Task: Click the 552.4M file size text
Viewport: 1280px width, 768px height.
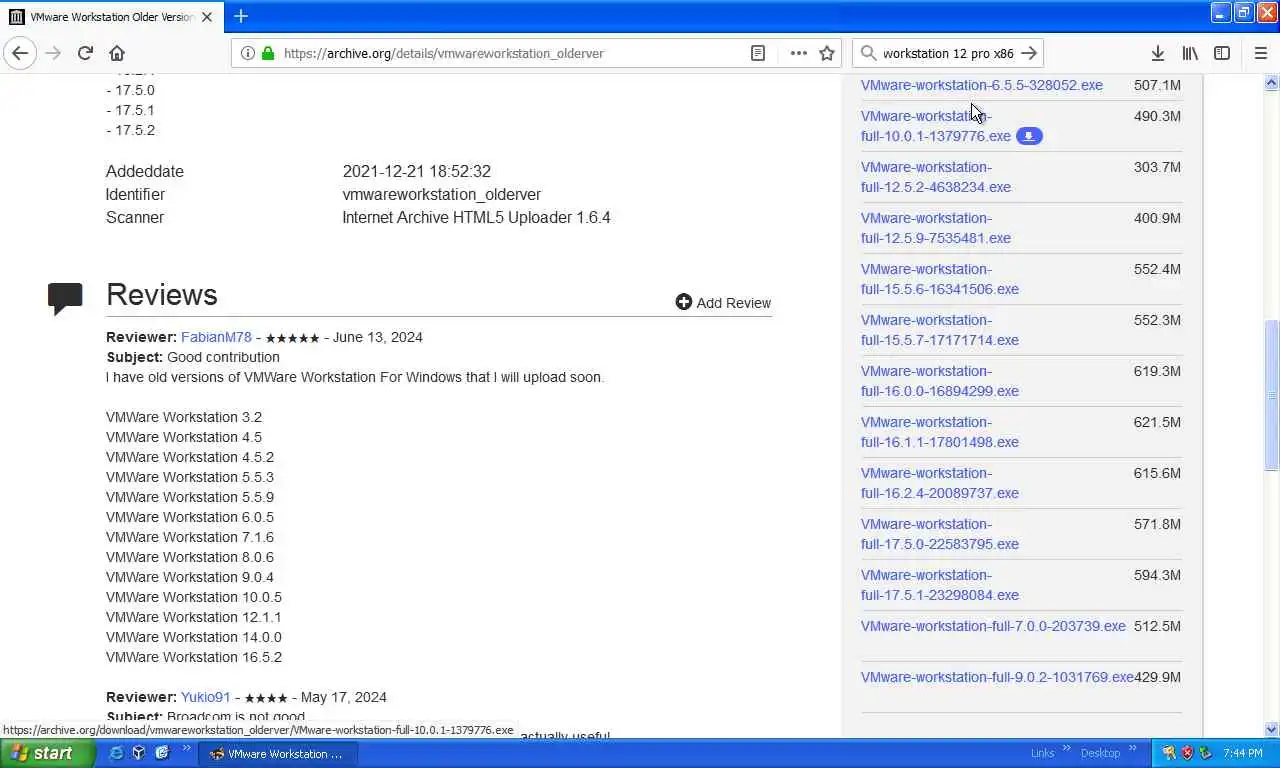Action: point(1157,269)
